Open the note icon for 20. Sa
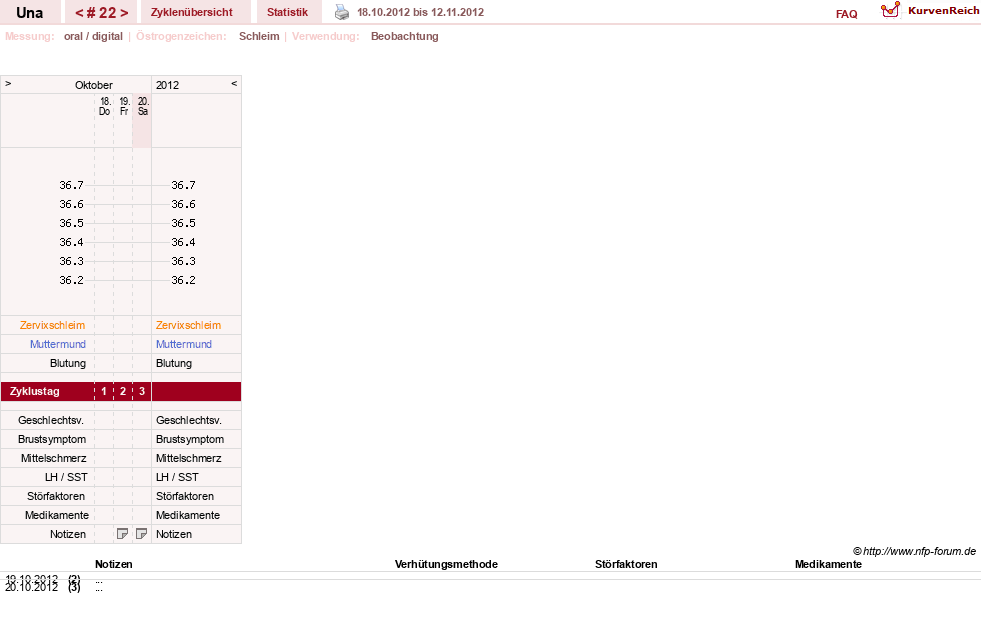Image resolution: width=981 pixels, height=623 pixels. pyautogui.click(x=141, y=534)
